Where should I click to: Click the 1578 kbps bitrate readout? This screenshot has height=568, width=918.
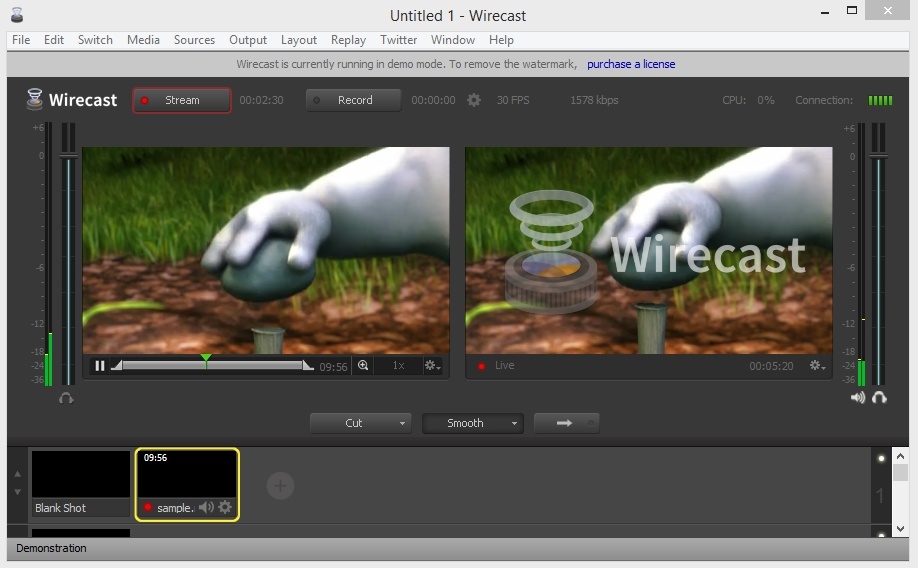[594, 100]
